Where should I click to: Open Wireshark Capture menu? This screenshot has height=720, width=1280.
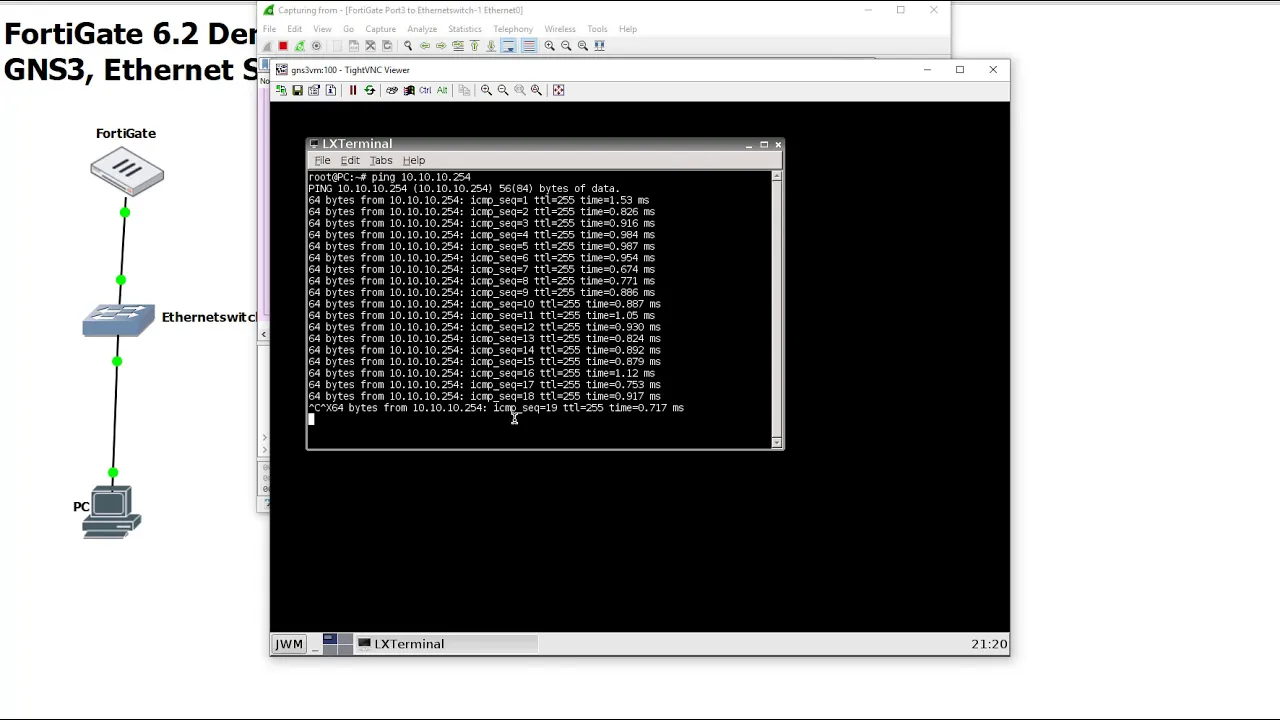coord(380,29)
